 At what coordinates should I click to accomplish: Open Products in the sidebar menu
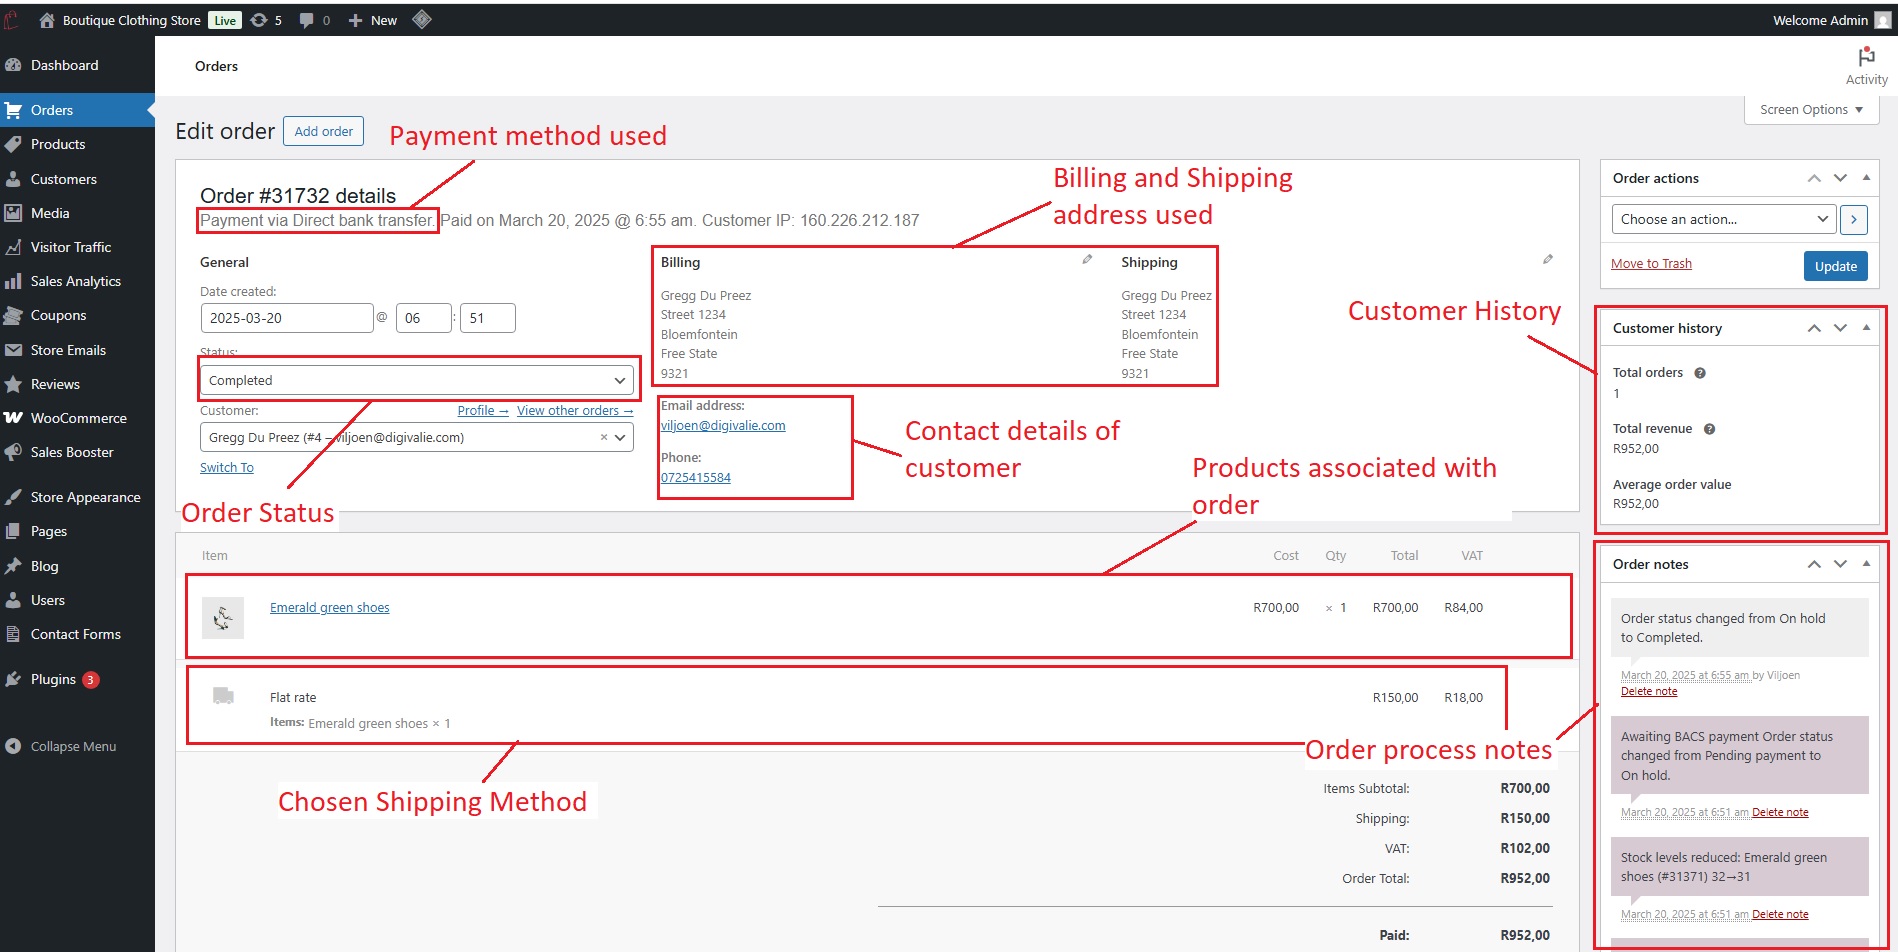(58, 145)
